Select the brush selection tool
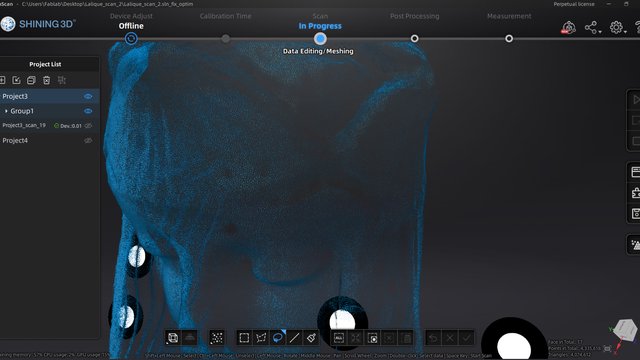The image size is (640, 360). pos(311,338)
